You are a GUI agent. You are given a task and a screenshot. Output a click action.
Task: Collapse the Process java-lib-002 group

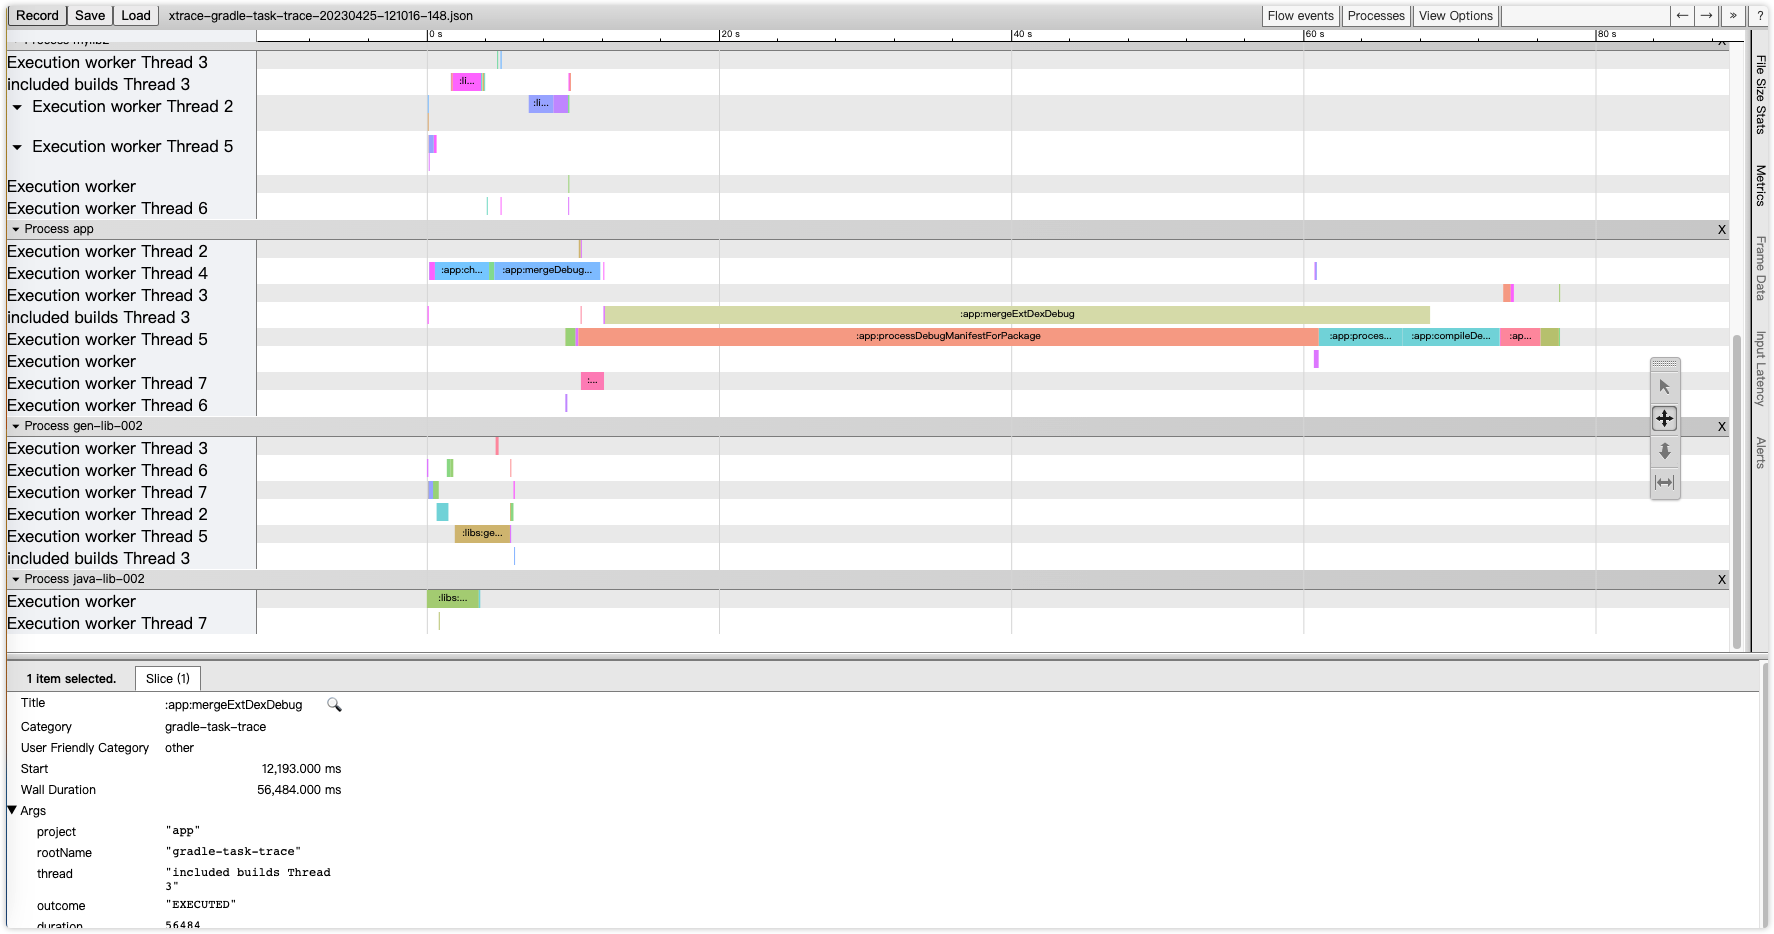(x=16, y=579)
